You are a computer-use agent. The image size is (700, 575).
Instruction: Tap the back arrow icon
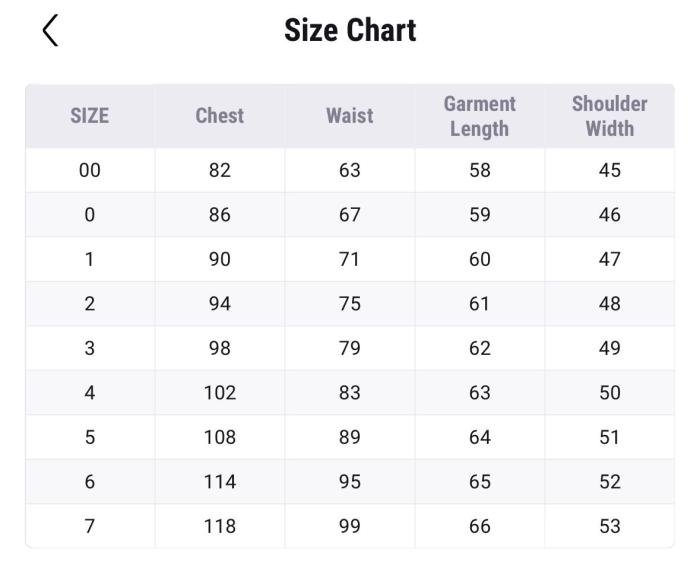click(51, 30)
